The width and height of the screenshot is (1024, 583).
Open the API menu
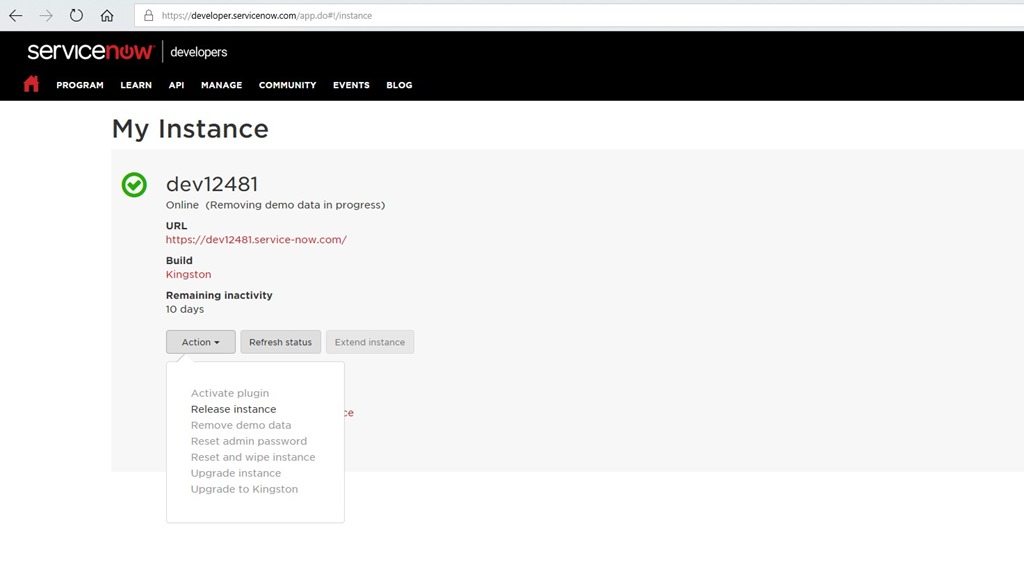click(176, 85)
